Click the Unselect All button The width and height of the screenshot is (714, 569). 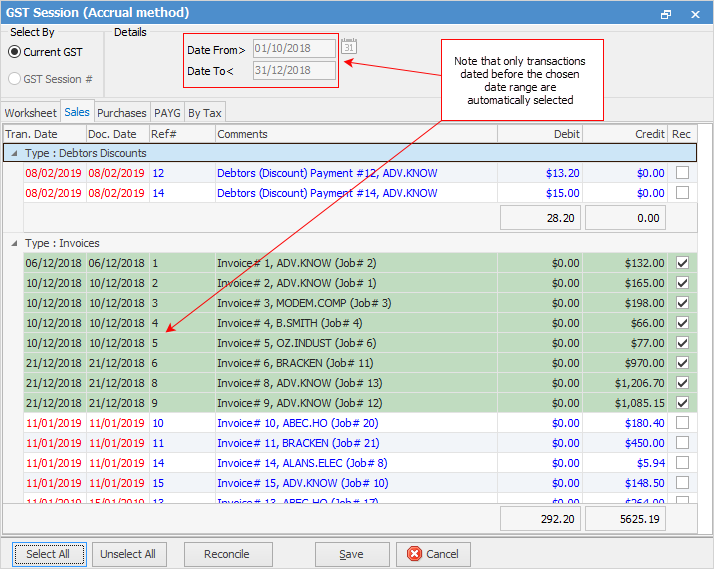128,554
